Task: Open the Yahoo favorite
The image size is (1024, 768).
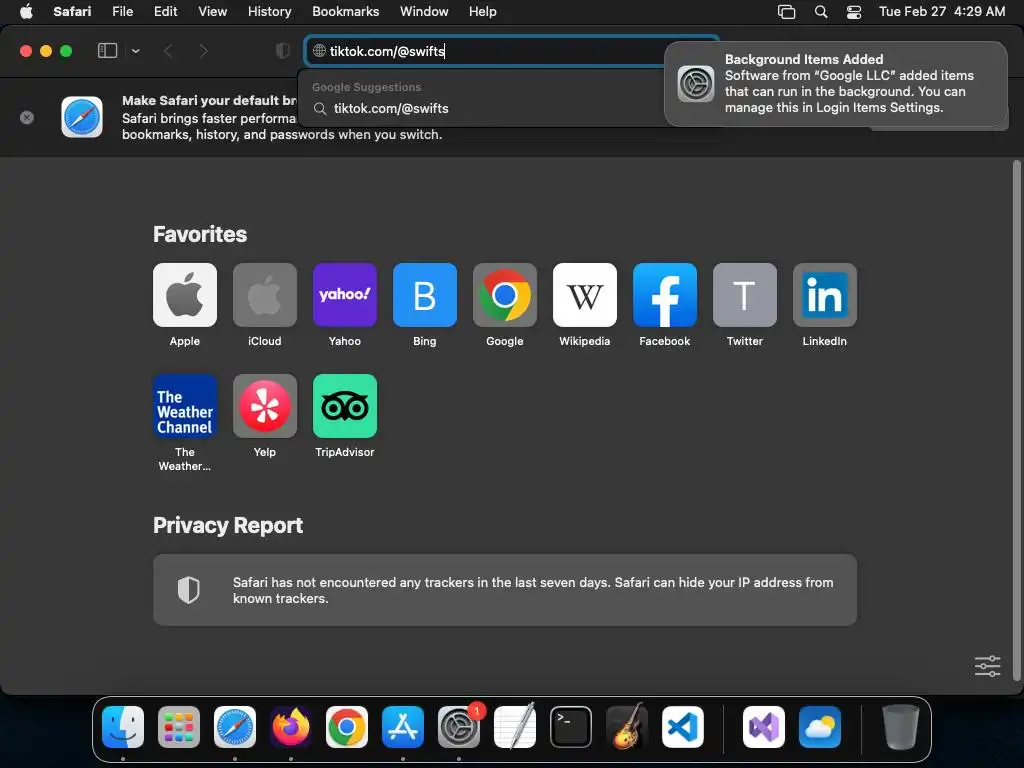Action: coord(345,295)
